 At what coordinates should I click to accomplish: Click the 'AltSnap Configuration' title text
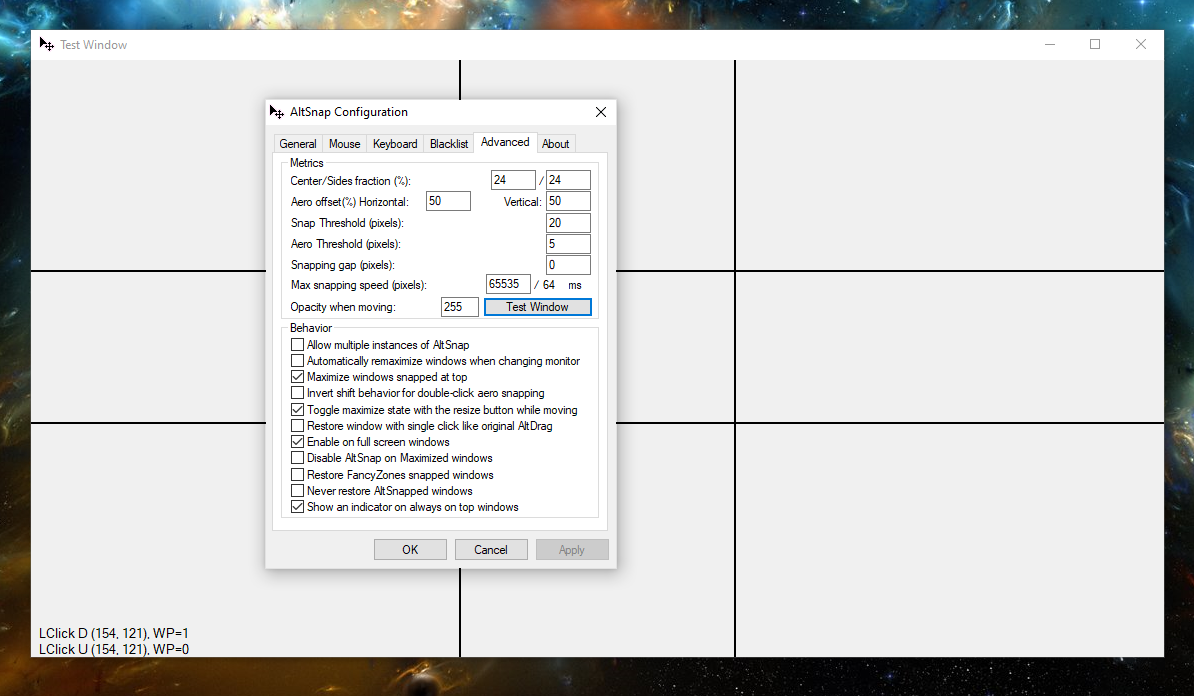[x=349, y=112]
